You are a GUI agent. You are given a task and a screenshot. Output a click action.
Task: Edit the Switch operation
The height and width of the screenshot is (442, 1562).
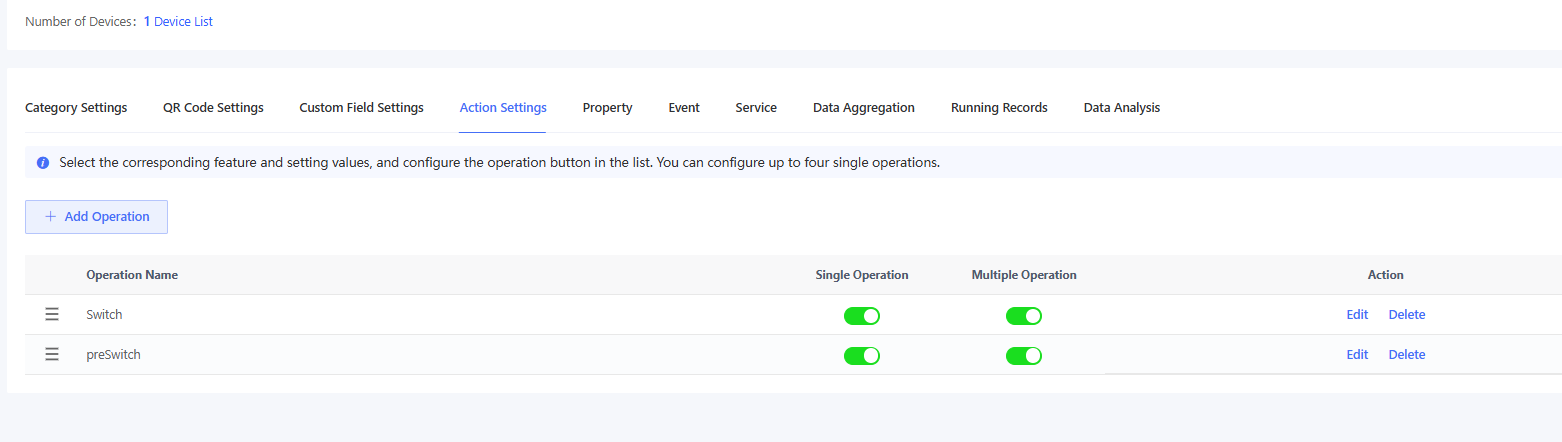click(1356, 315)
